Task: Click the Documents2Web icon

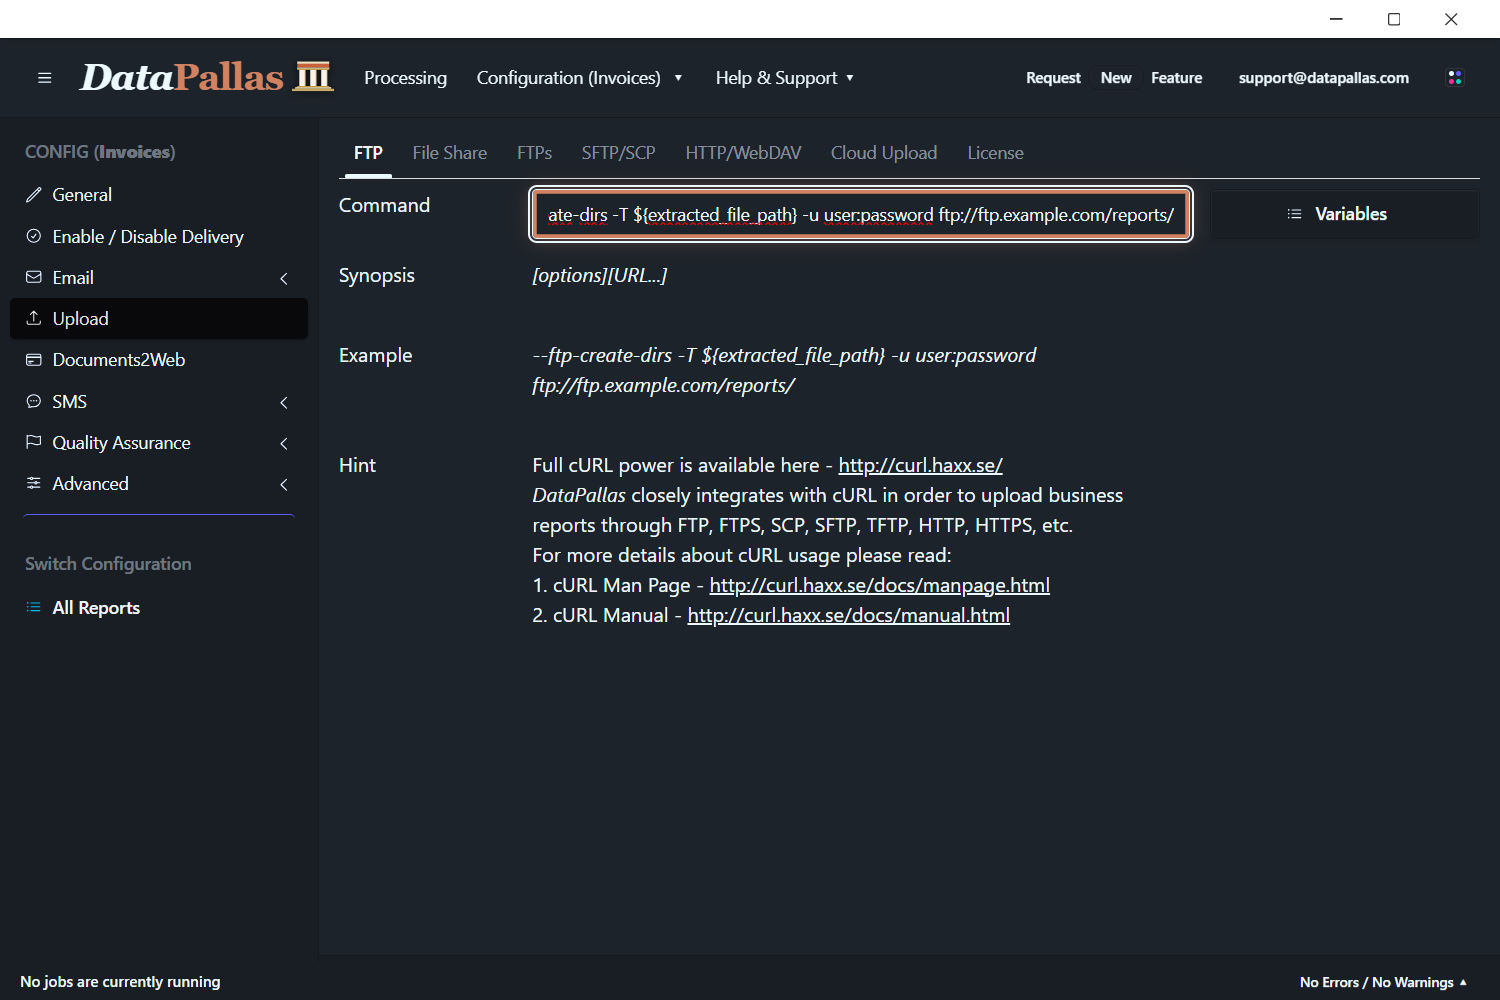Action: click(34, 359)
